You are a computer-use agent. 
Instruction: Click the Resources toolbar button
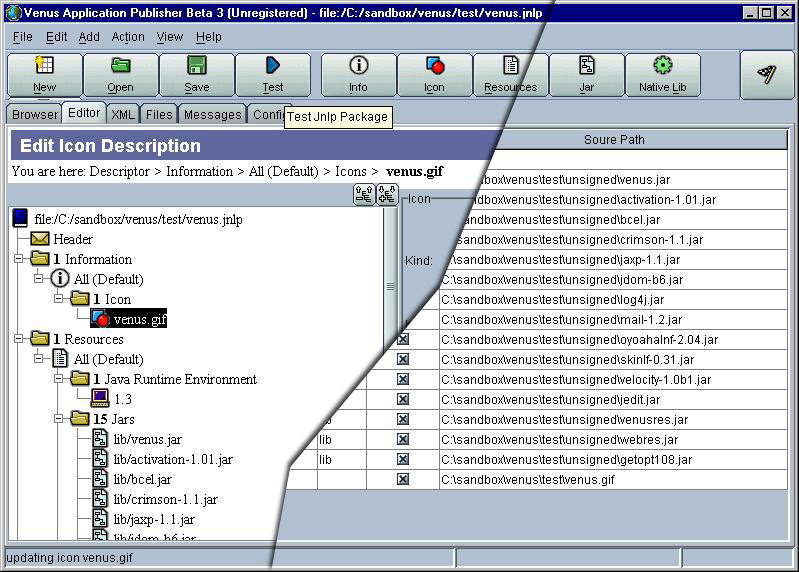(x=510, y=74)
